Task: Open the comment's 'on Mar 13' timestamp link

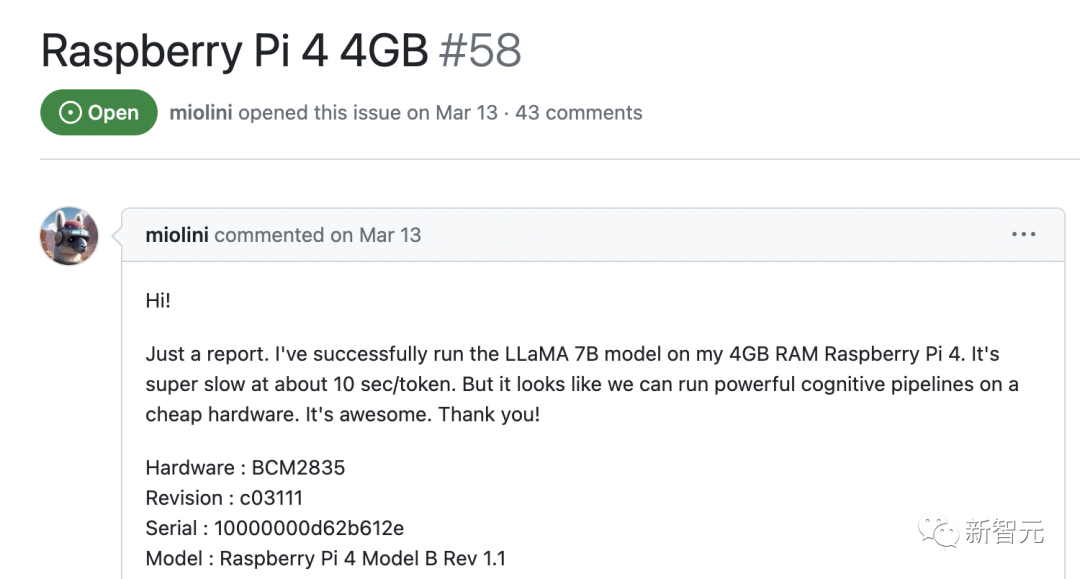Action: click(x=375, y=235)
